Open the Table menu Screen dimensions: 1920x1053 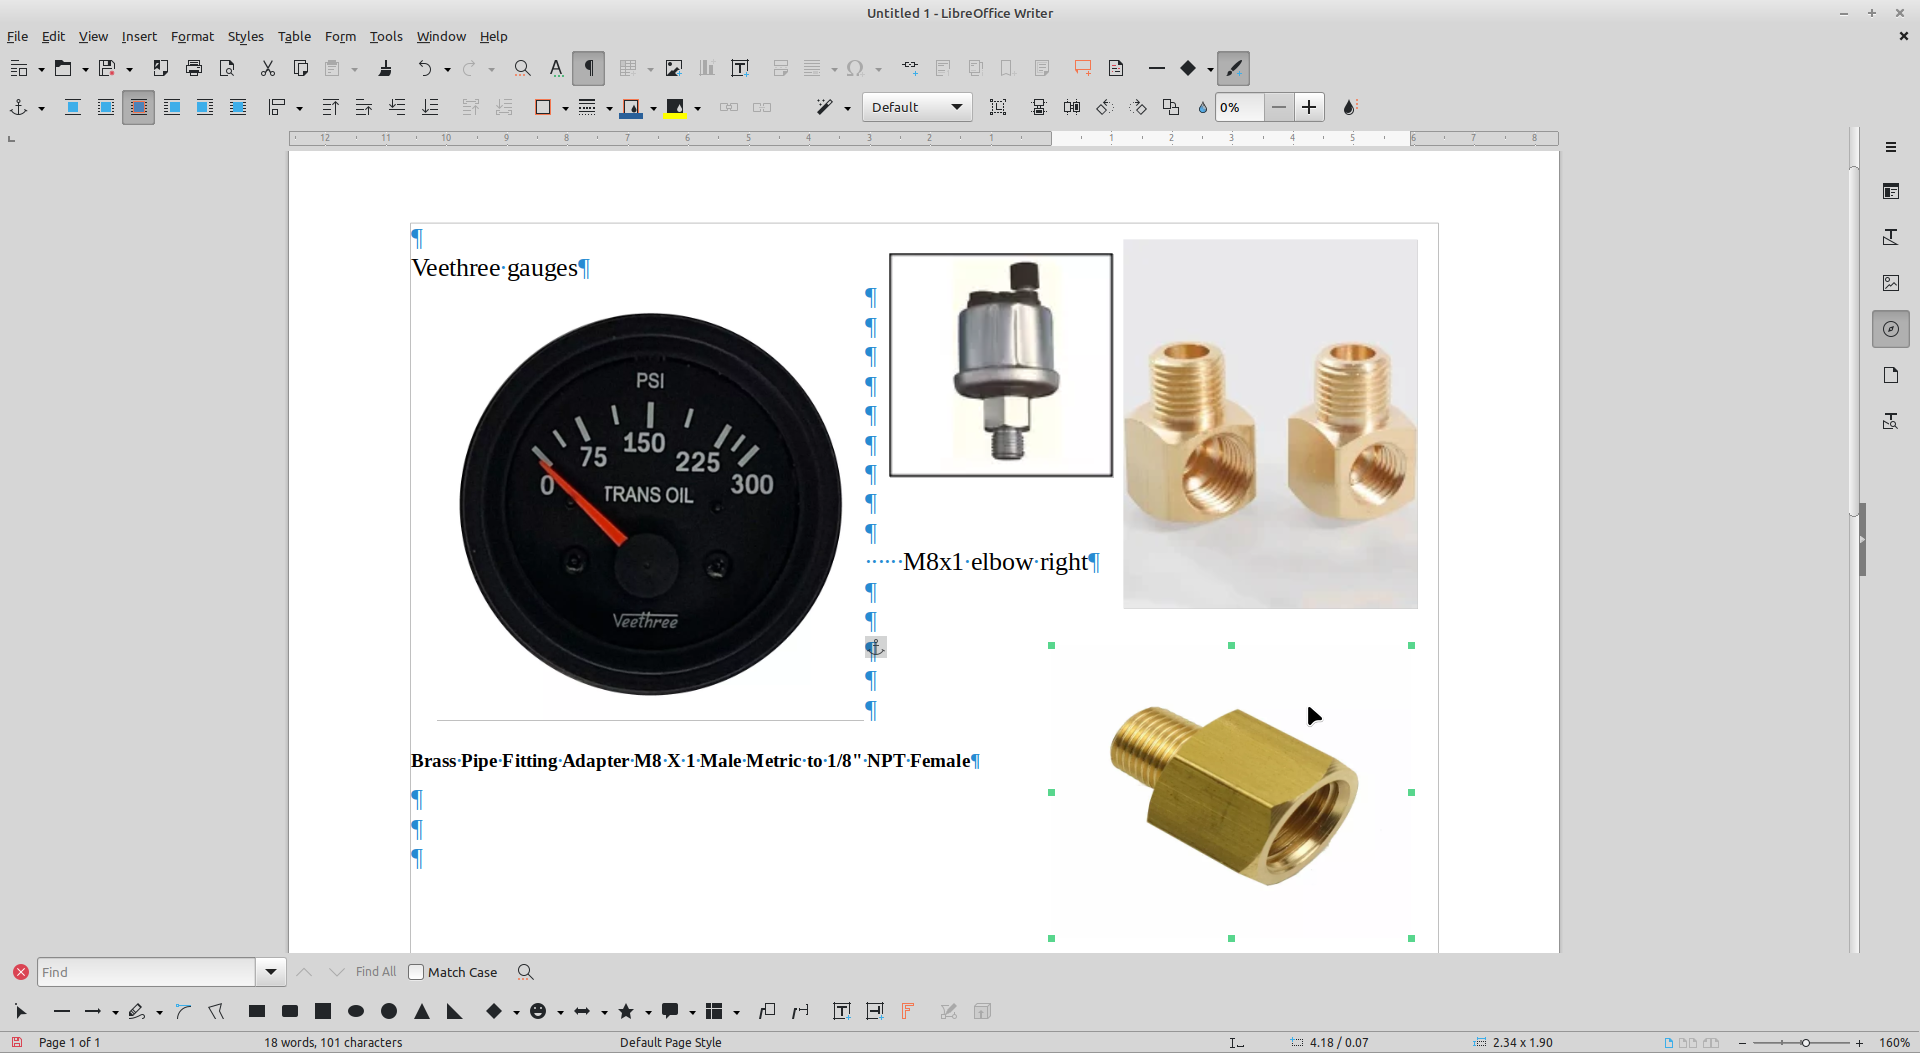(x=294, y=36)
